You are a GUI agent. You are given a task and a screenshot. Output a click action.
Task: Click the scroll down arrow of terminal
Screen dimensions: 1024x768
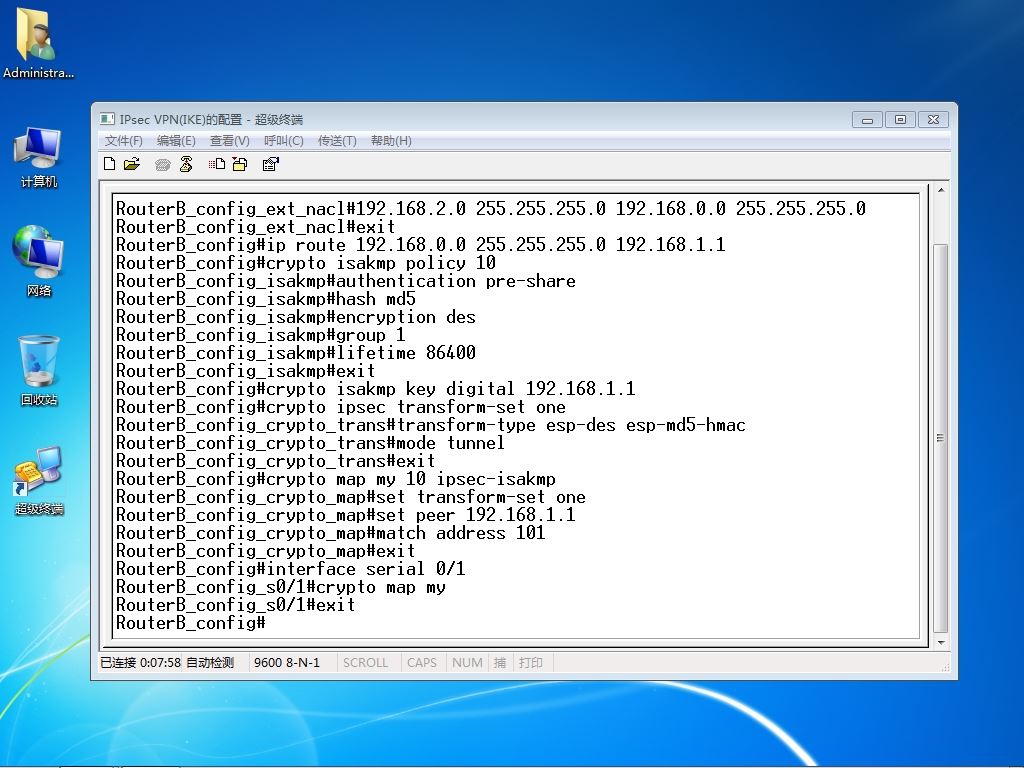pos(941,643)
